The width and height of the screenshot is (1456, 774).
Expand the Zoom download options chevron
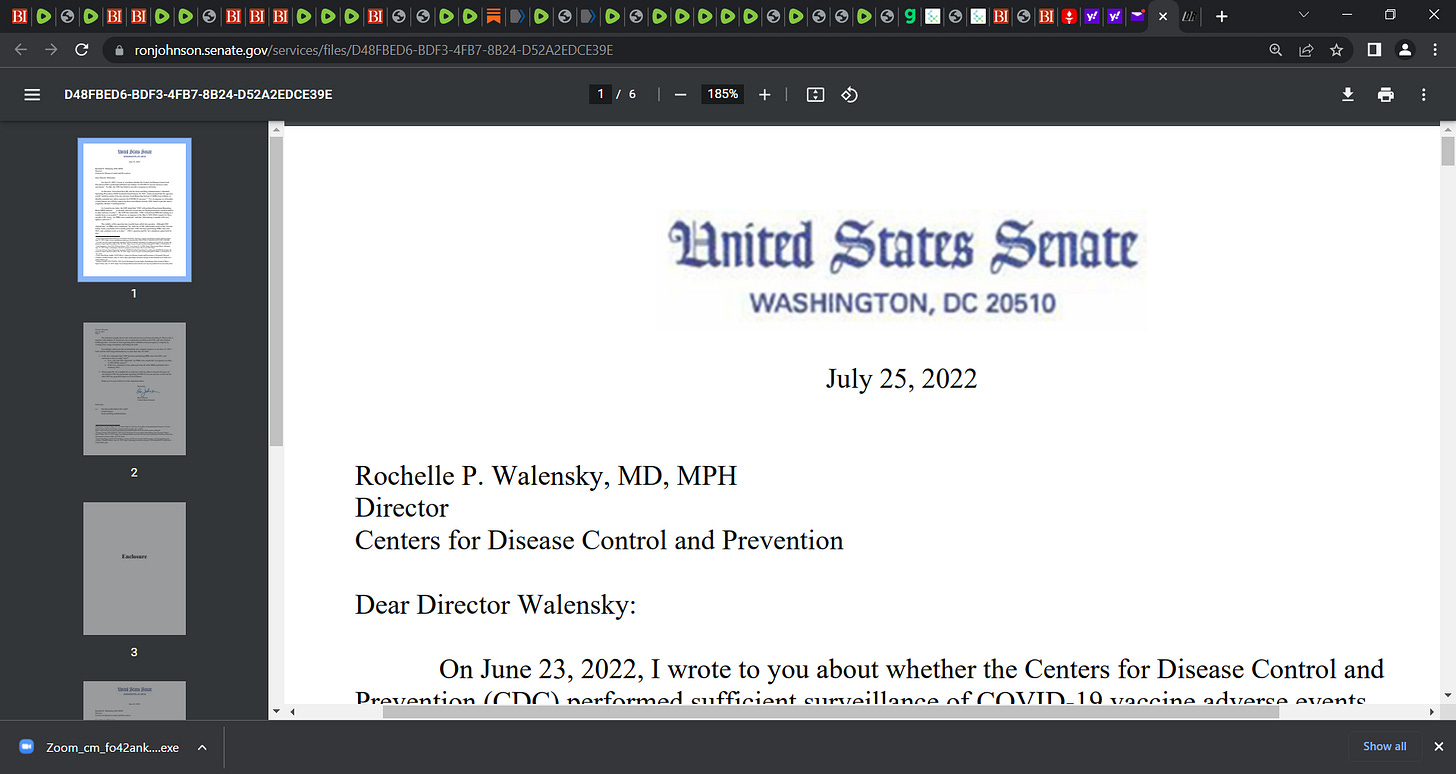202,746
